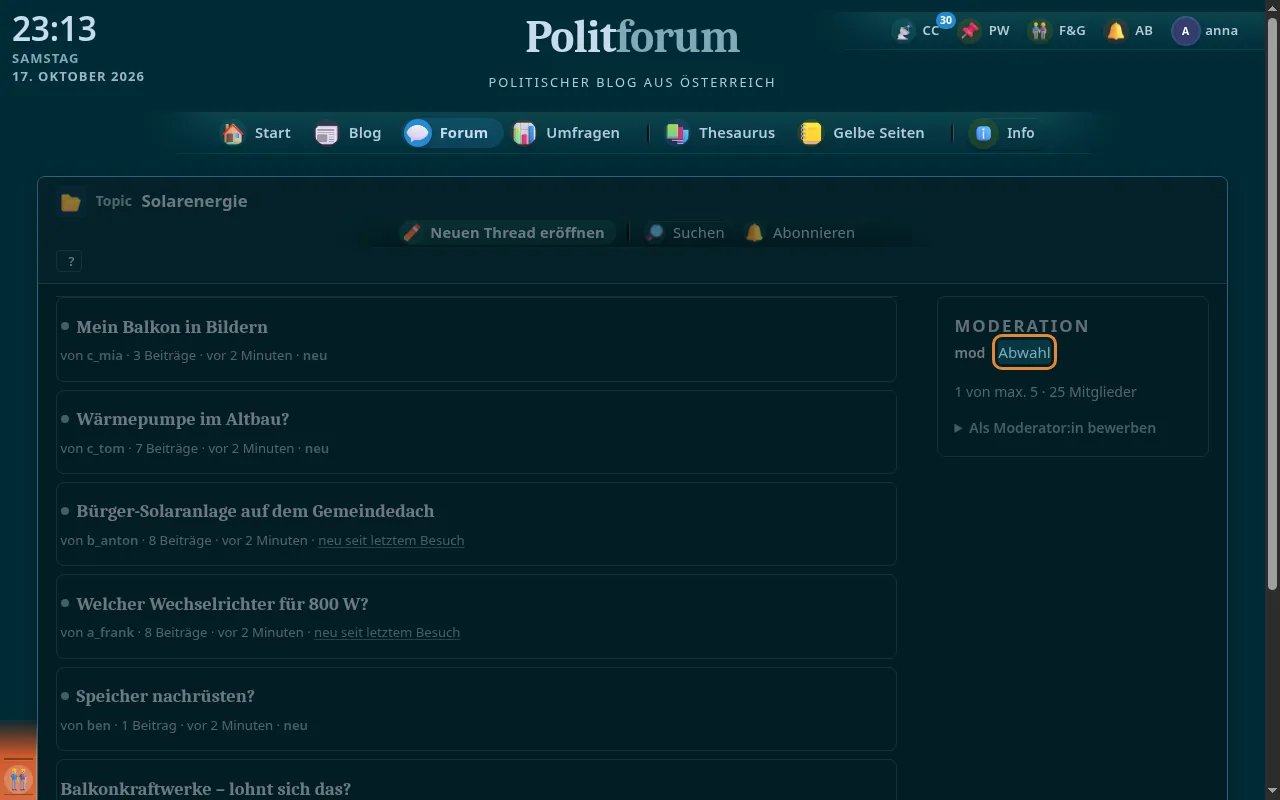Open the Blog section
Viewport: 1280px width, 800px height.
pyautogui.click(x=348, y=133)
